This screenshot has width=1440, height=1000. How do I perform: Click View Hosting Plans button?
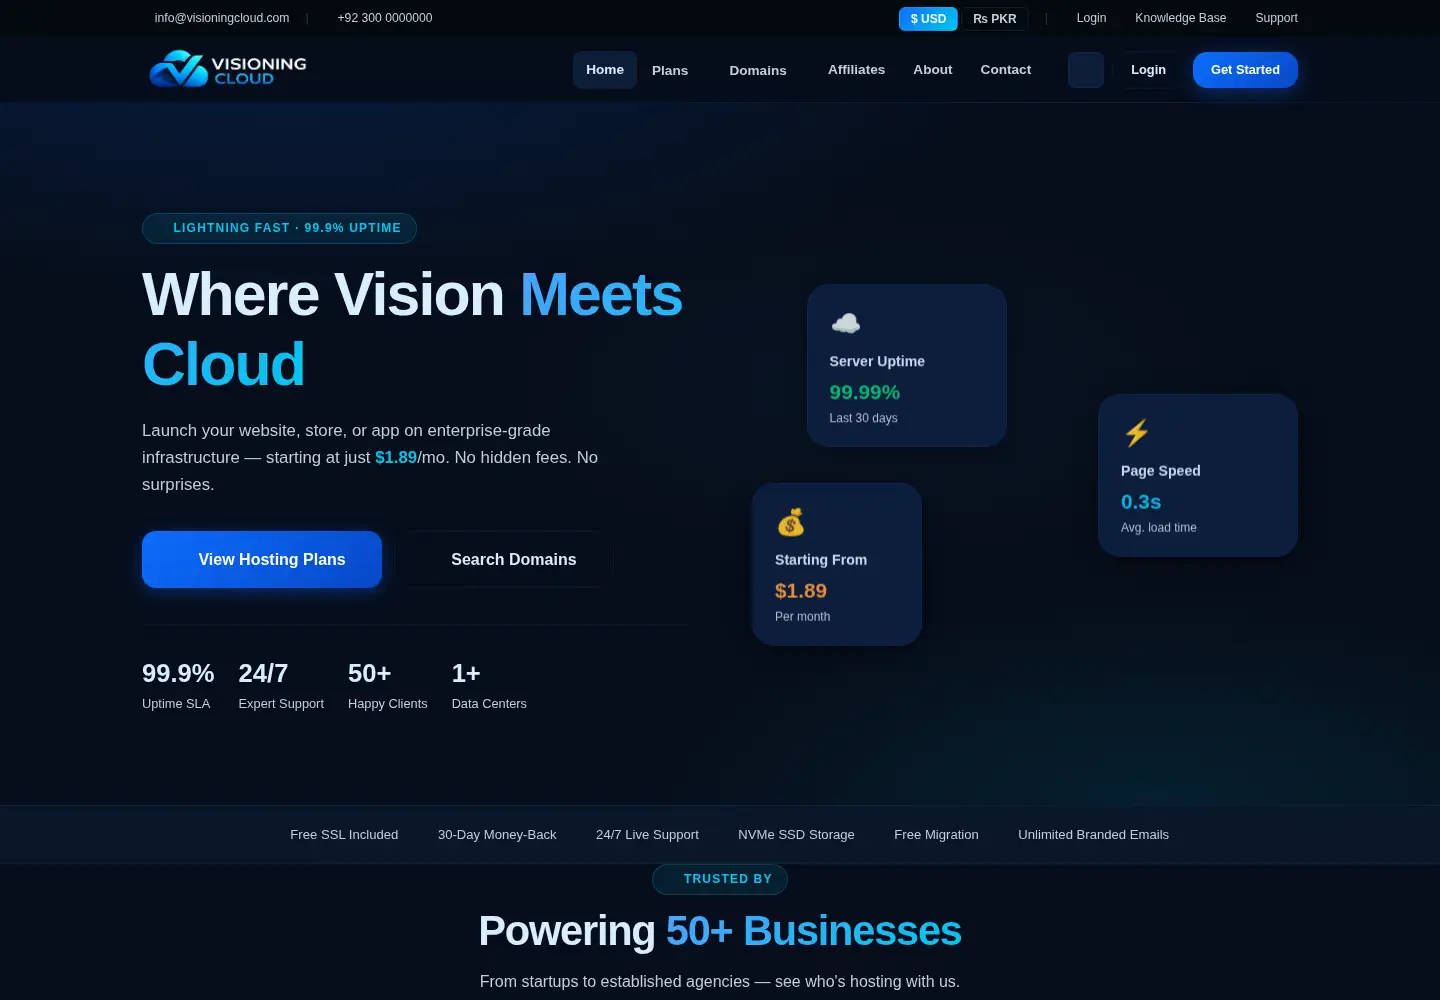pos(262,560)
